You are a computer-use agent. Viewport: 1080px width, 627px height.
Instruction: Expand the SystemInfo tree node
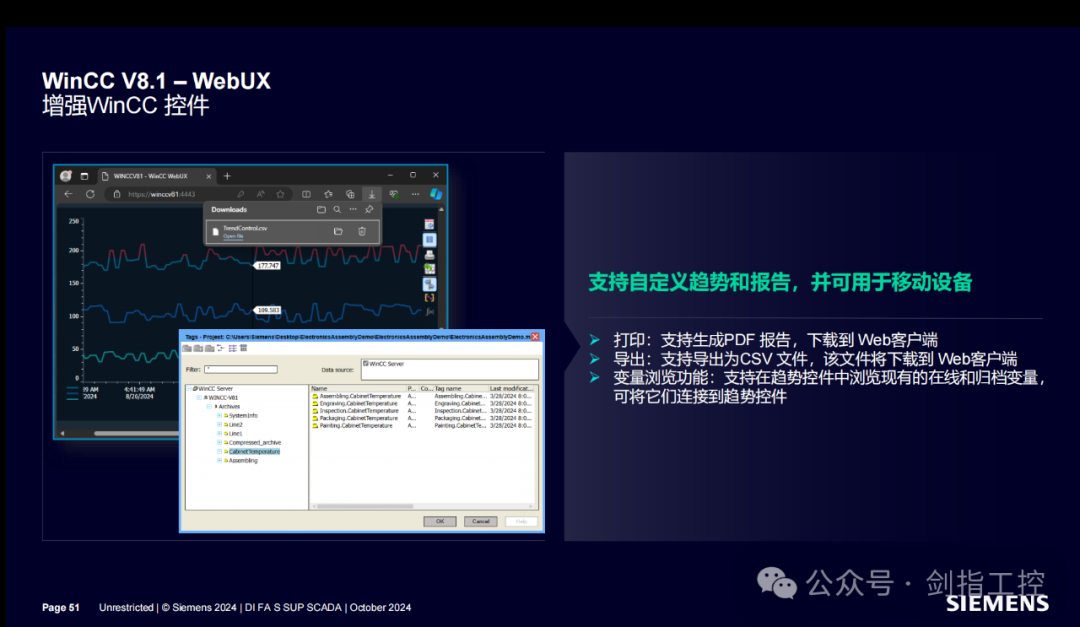pyautogui.click(x=218, y=416)
